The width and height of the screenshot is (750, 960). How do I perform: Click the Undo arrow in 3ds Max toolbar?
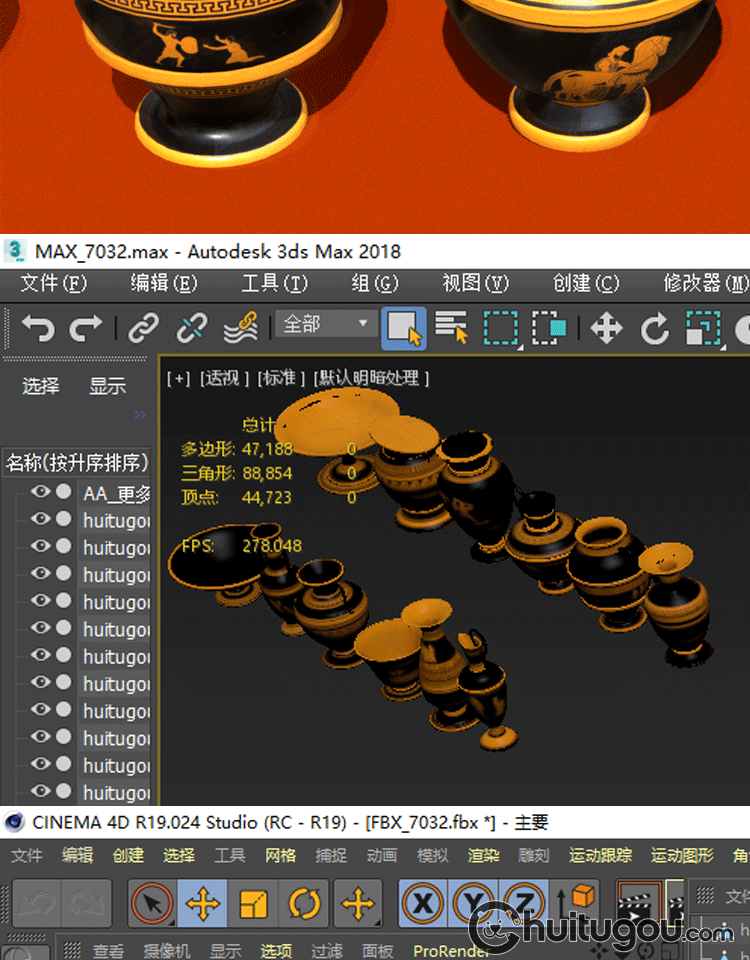coord(37,328)
